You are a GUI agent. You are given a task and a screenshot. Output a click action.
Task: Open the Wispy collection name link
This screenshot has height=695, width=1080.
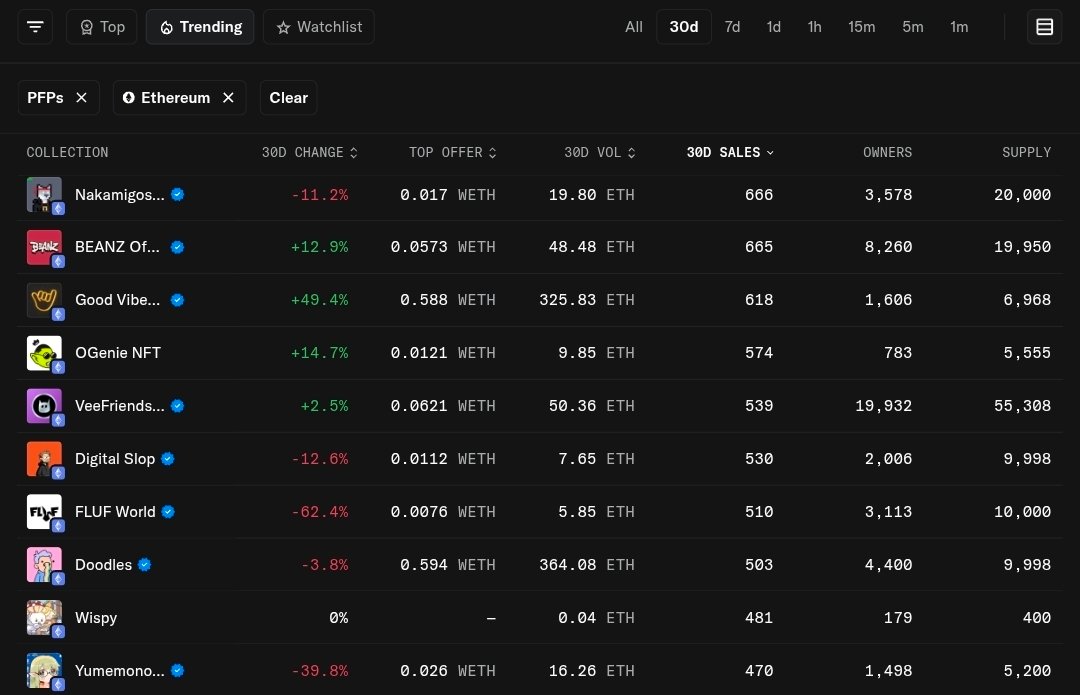pos(96,618)
